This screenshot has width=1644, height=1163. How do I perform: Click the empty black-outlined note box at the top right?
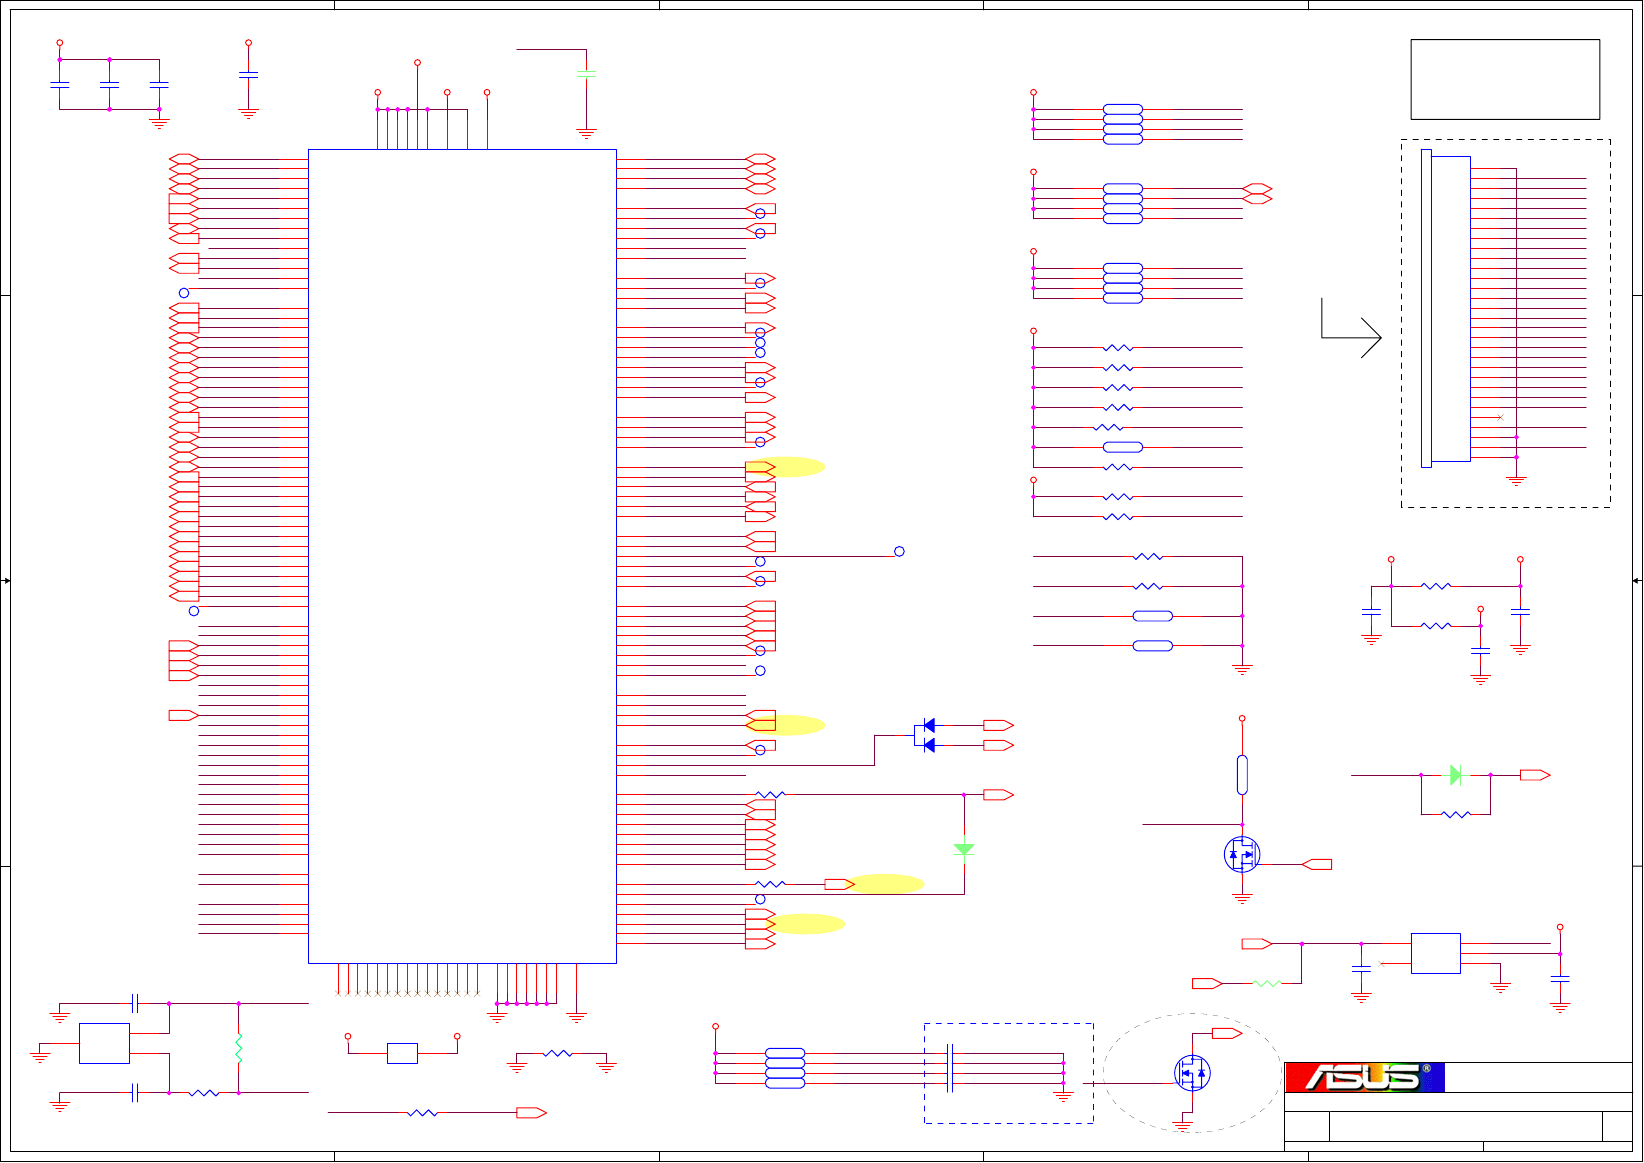[1505, 79]
